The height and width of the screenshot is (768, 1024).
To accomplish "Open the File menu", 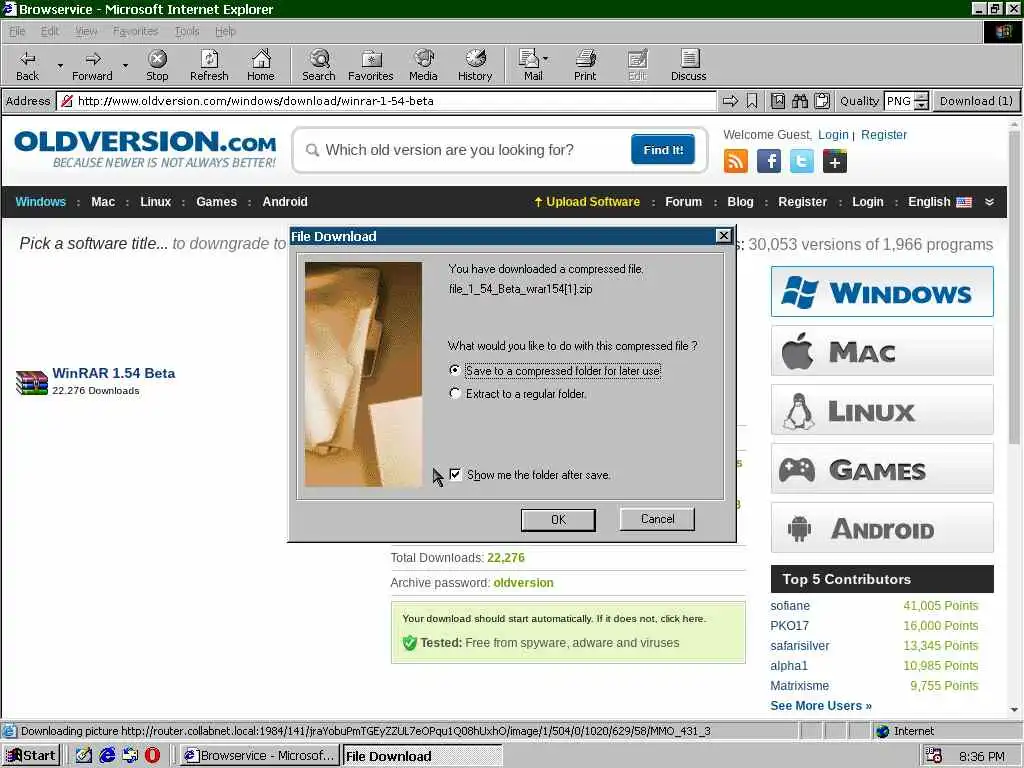I will [17, 31].
